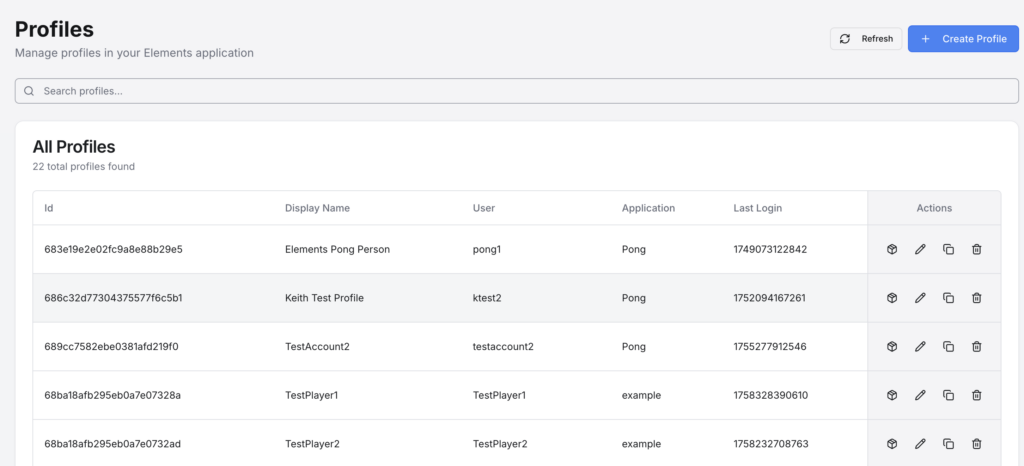
Task: Copy the TestAccount2 profile
Action: [x=948, y=347]
